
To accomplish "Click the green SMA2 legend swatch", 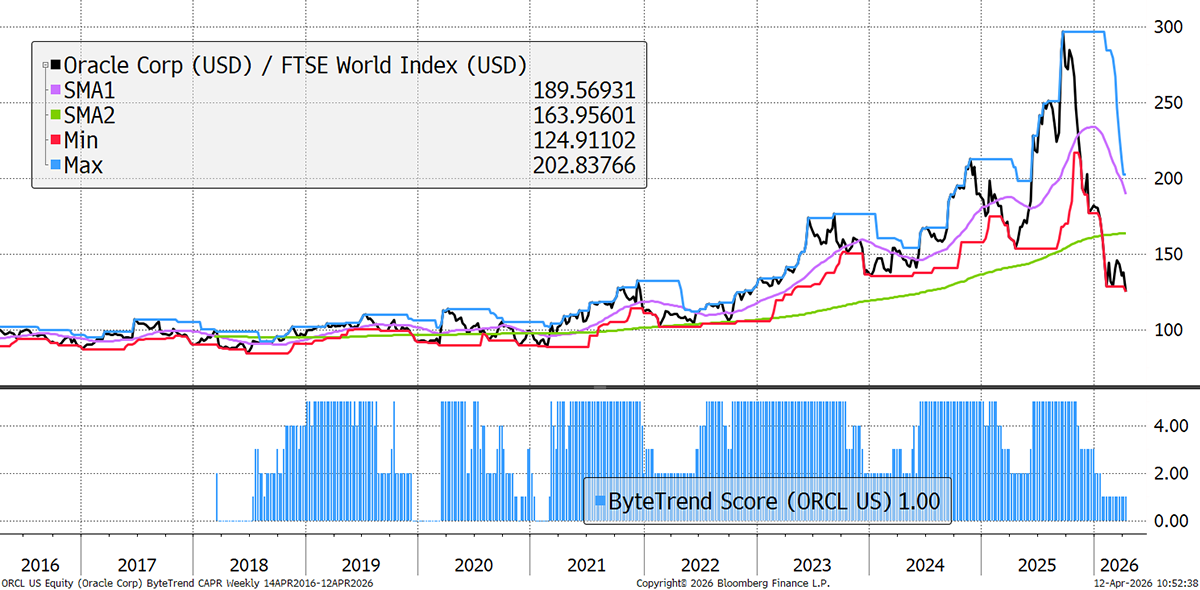I will 56,116.
